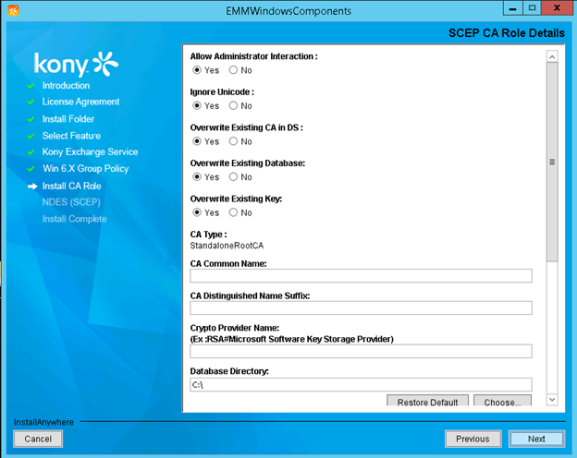Click the vertical scrollbar thumb
The image size is (577, 458).
552,162
